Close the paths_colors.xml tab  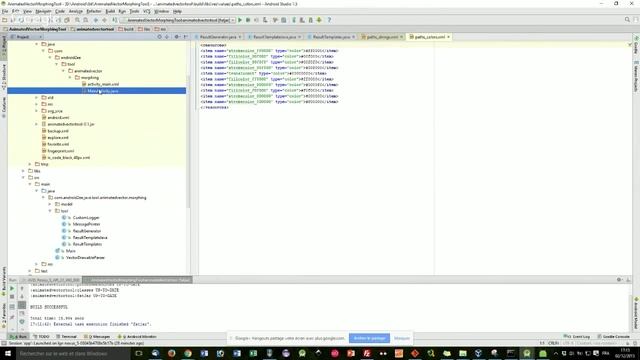[x=448, y=37]
